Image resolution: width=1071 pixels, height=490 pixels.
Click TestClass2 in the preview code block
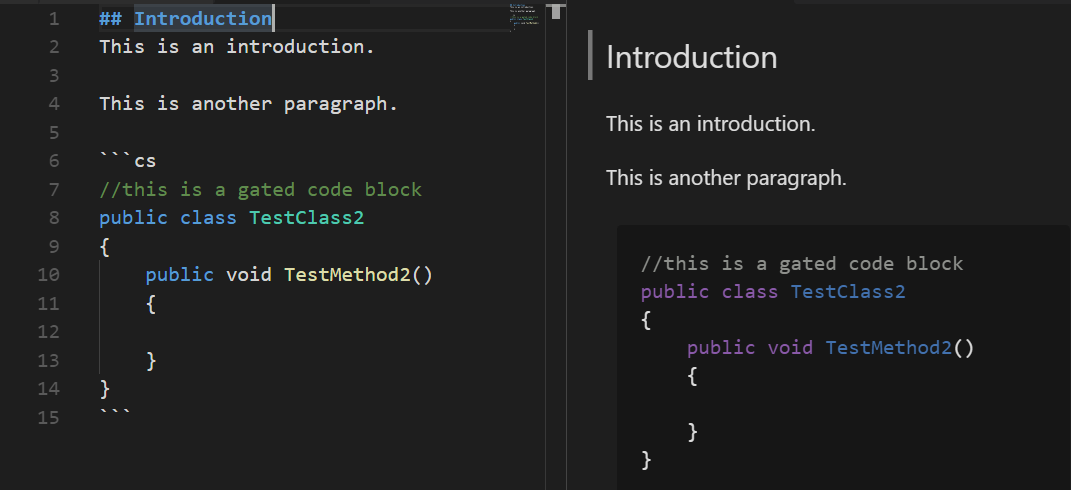point(847,291)
